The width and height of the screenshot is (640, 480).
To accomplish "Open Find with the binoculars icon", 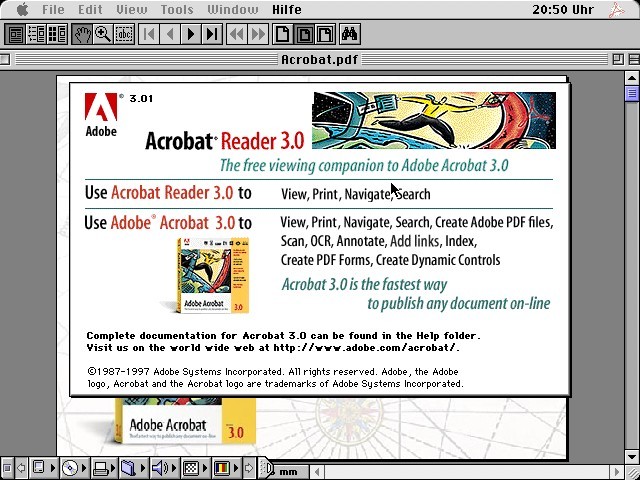I will (350, 35).
